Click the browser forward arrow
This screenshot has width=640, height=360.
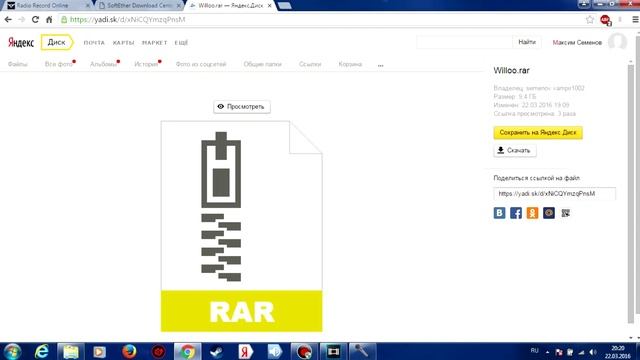[x=22, y=20]
